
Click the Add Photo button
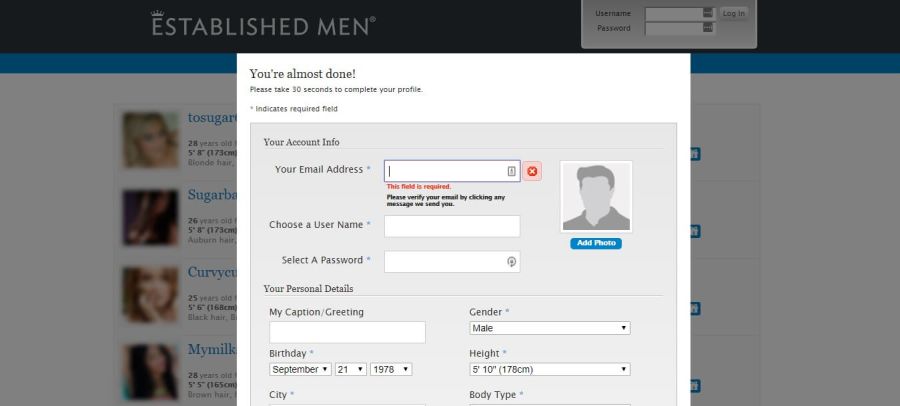596,243
